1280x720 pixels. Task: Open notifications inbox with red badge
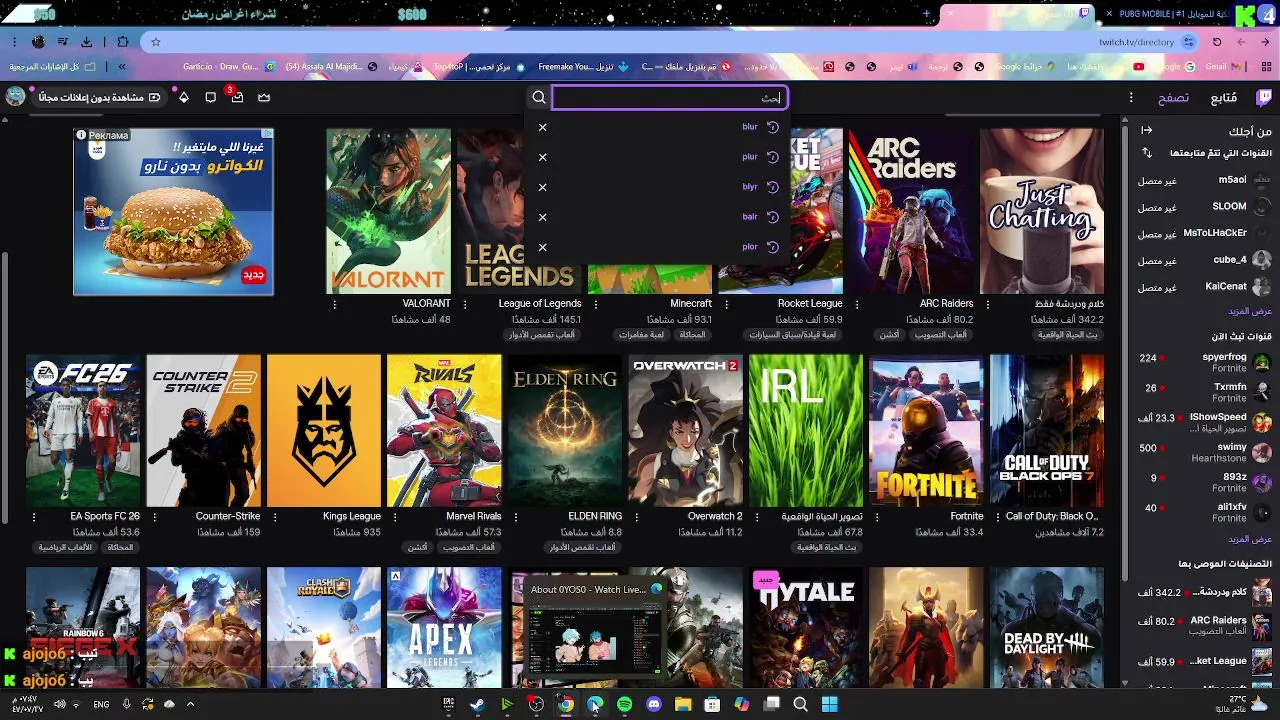(236, 97)
